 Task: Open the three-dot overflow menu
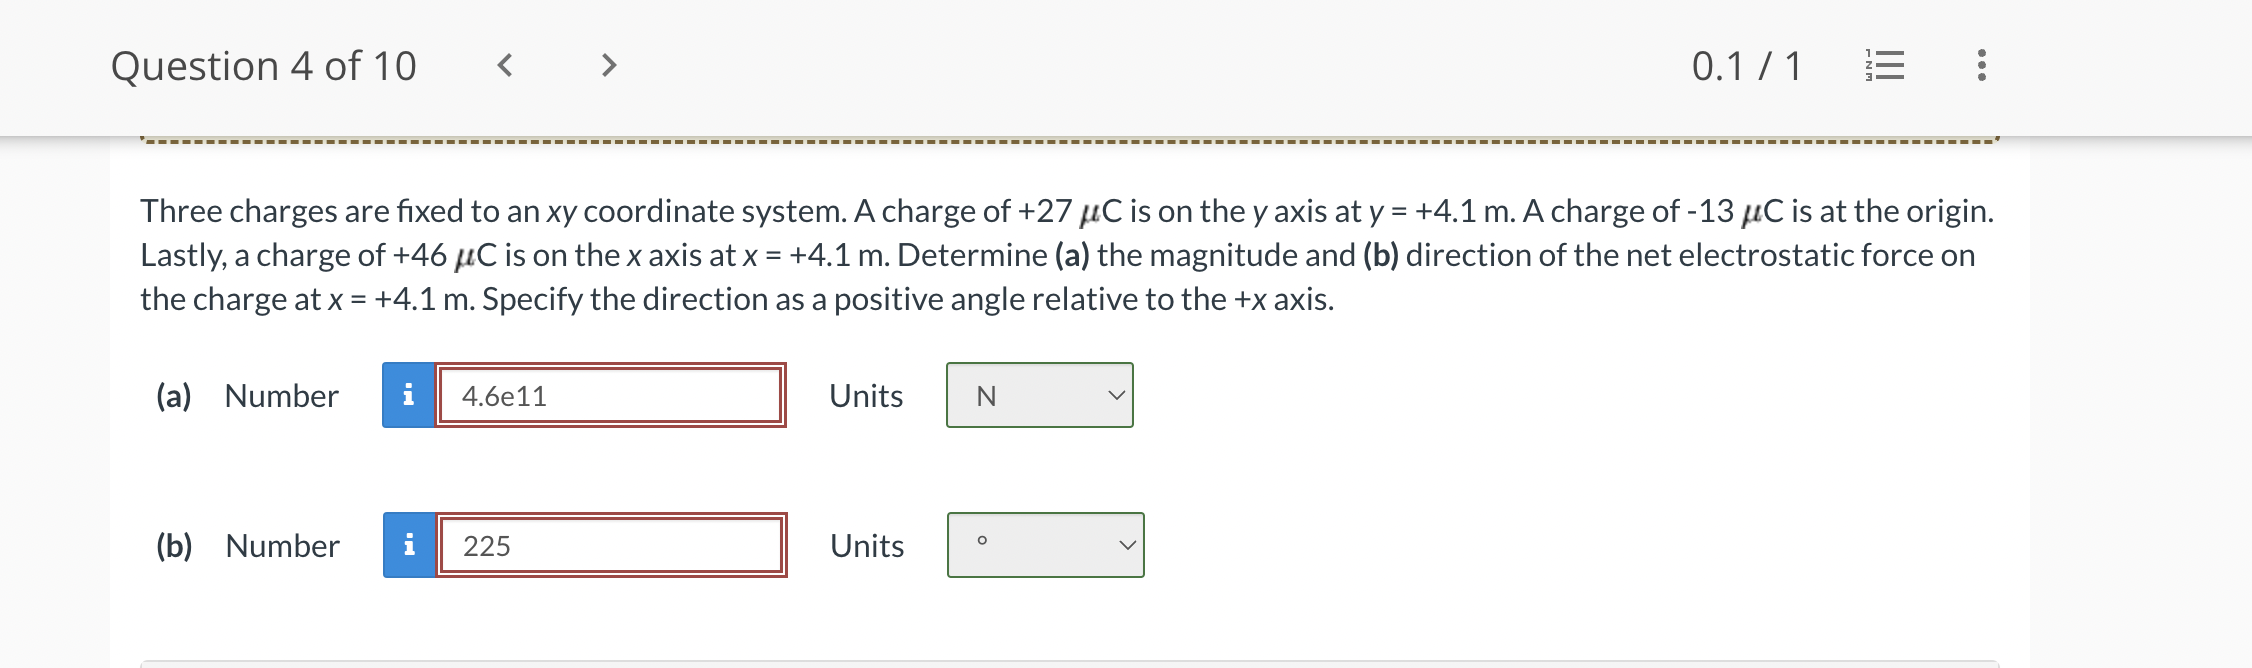[1981, 66]
